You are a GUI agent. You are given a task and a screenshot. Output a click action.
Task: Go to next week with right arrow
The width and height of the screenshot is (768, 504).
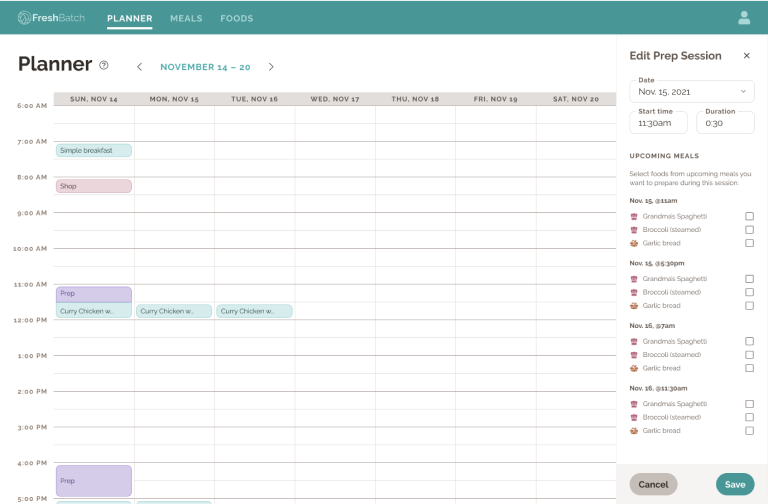click(271, 67)
